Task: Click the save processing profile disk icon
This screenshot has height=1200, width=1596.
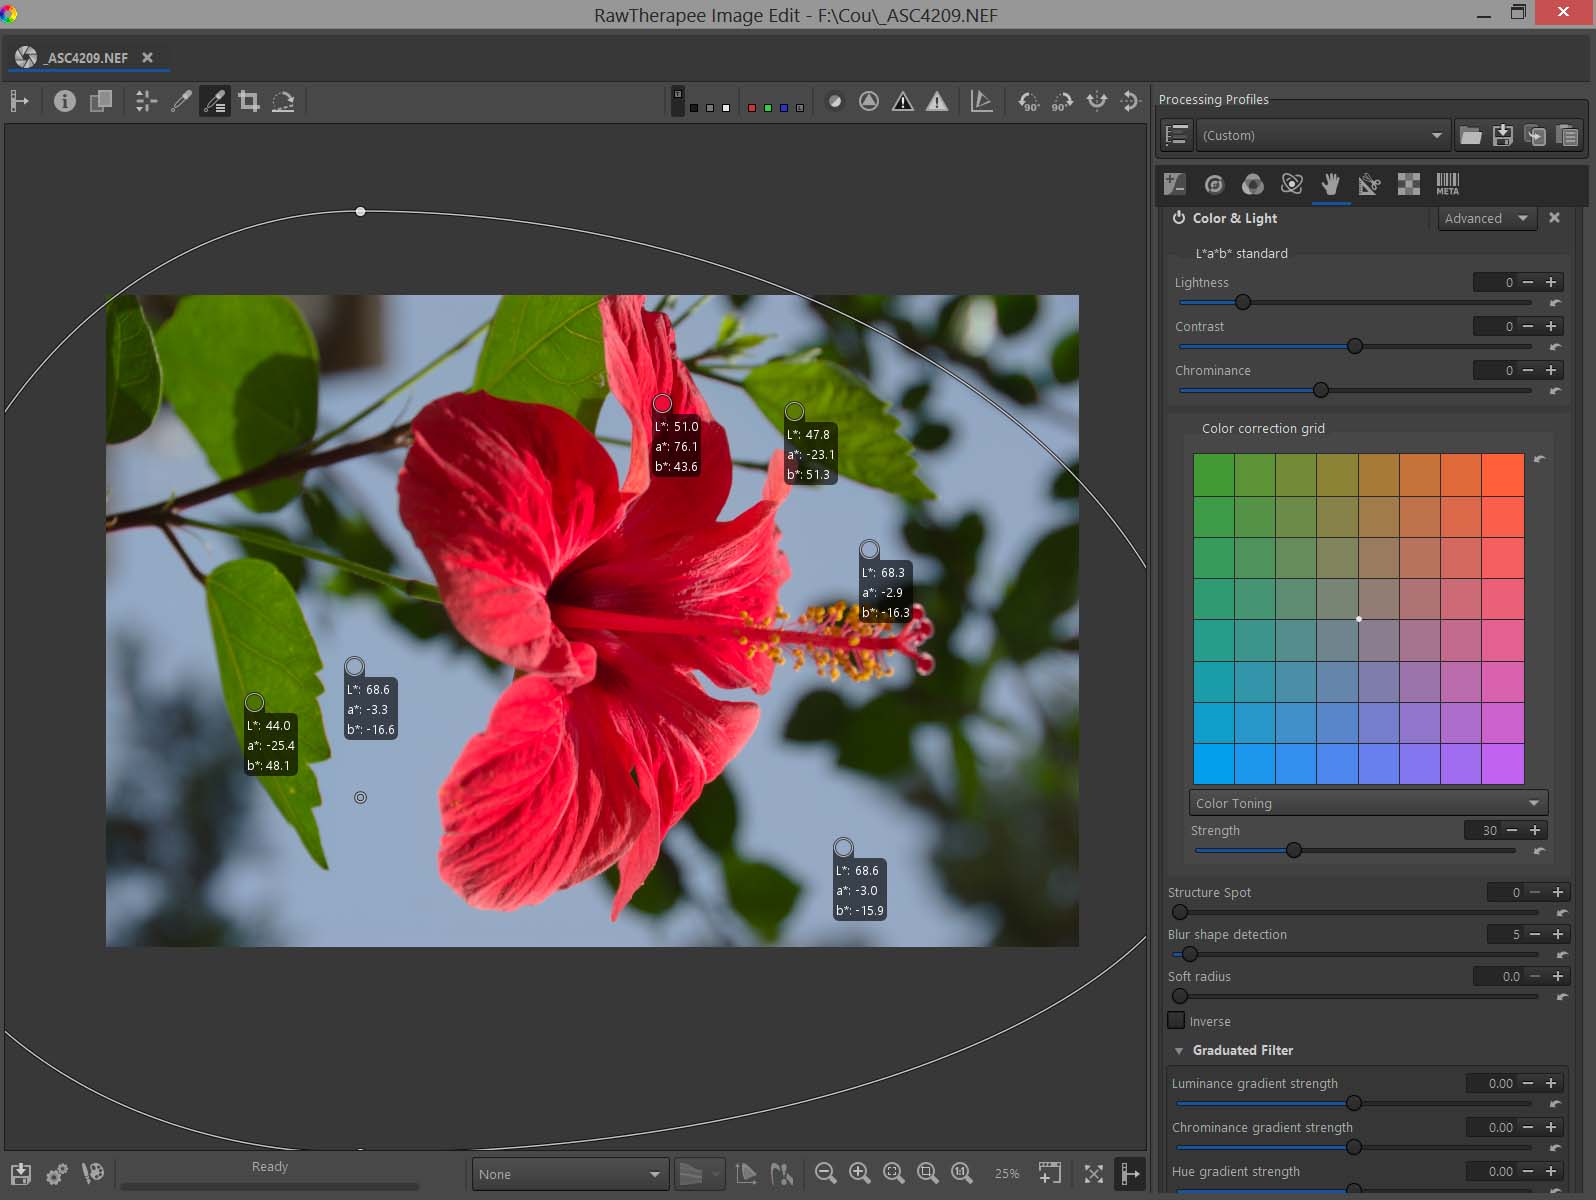Action: (1502, 135)
